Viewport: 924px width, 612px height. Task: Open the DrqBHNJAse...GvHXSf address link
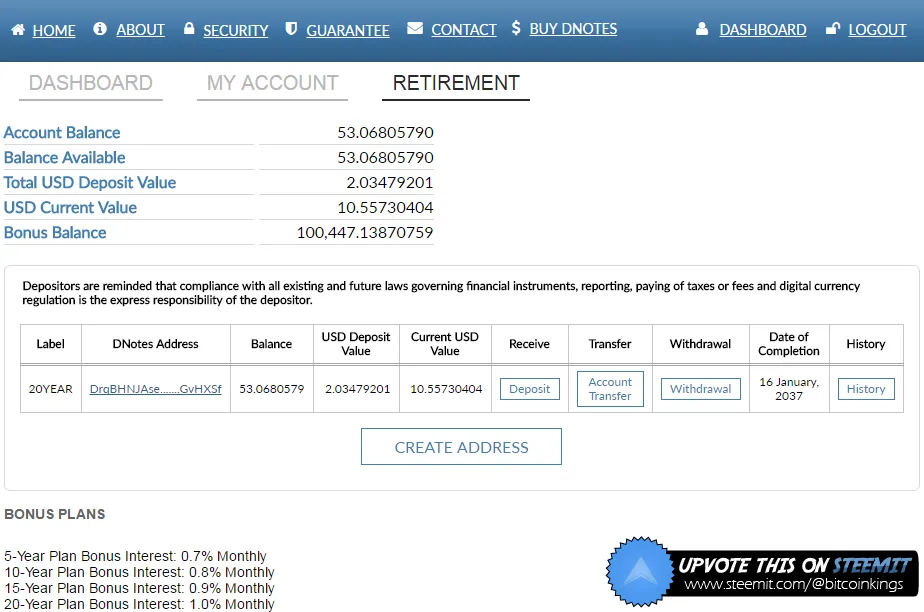point(156,389)
